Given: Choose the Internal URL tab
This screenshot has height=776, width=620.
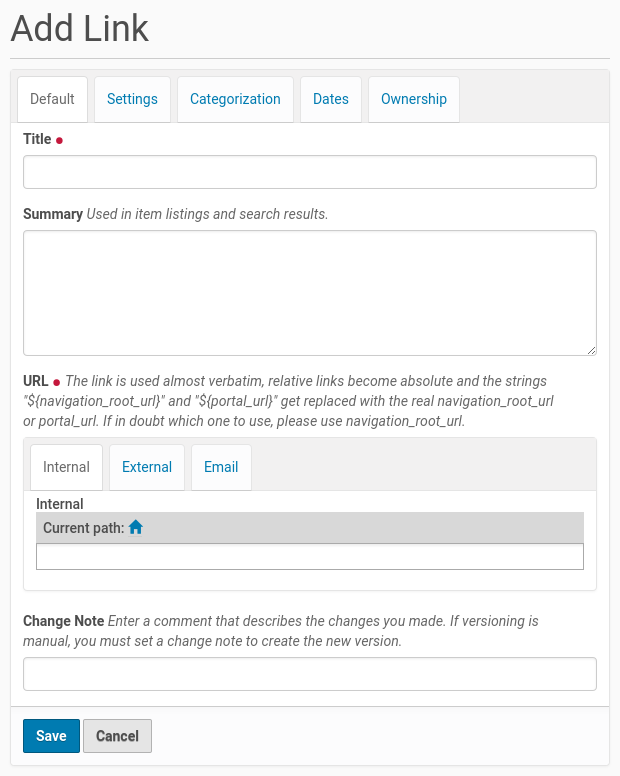Looking at the screenshot, I should pos(66,467).
